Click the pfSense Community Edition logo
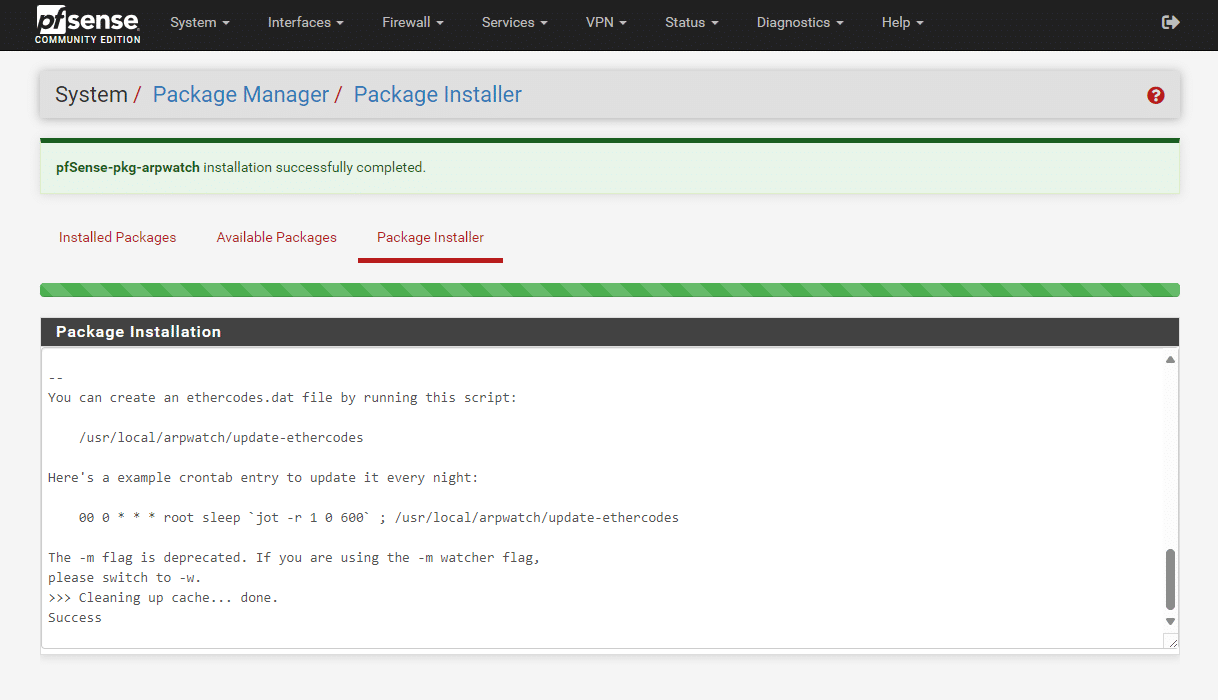Viewport: 1218px width, 700px height. tap(88, 24)
